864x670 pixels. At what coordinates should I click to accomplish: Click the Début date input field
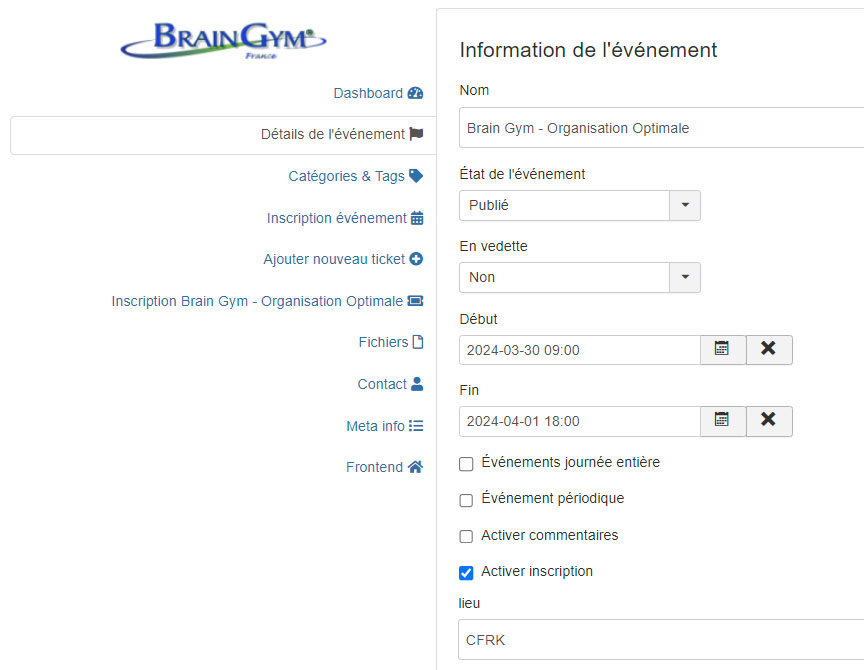coord(580,350)
